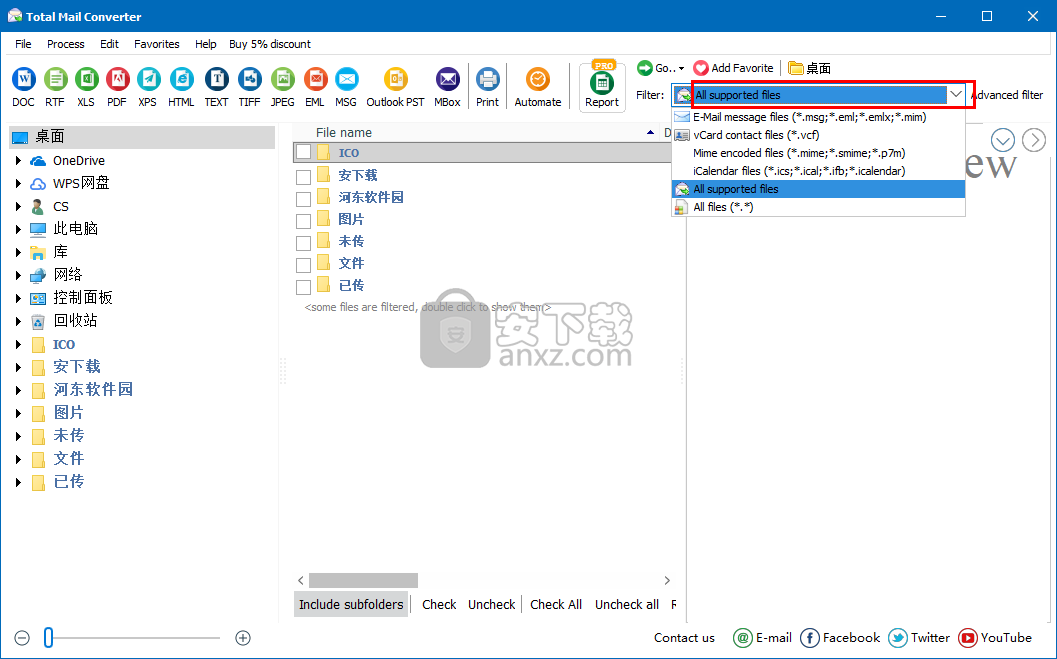
Task: Open the 桌面 favorite folder shortcut
Action: pos(810,68)
